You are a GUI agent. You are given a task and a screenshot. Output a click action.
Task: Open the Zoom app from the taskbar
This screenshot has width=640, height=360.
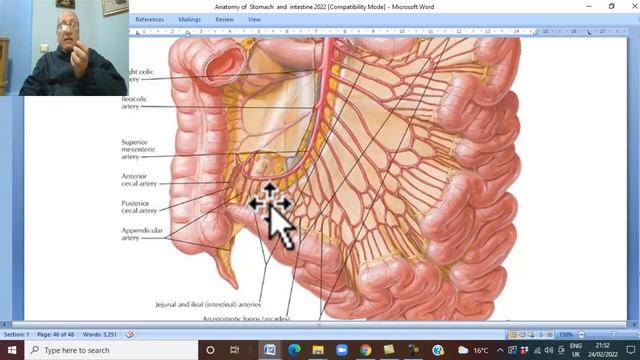(342, 350)
